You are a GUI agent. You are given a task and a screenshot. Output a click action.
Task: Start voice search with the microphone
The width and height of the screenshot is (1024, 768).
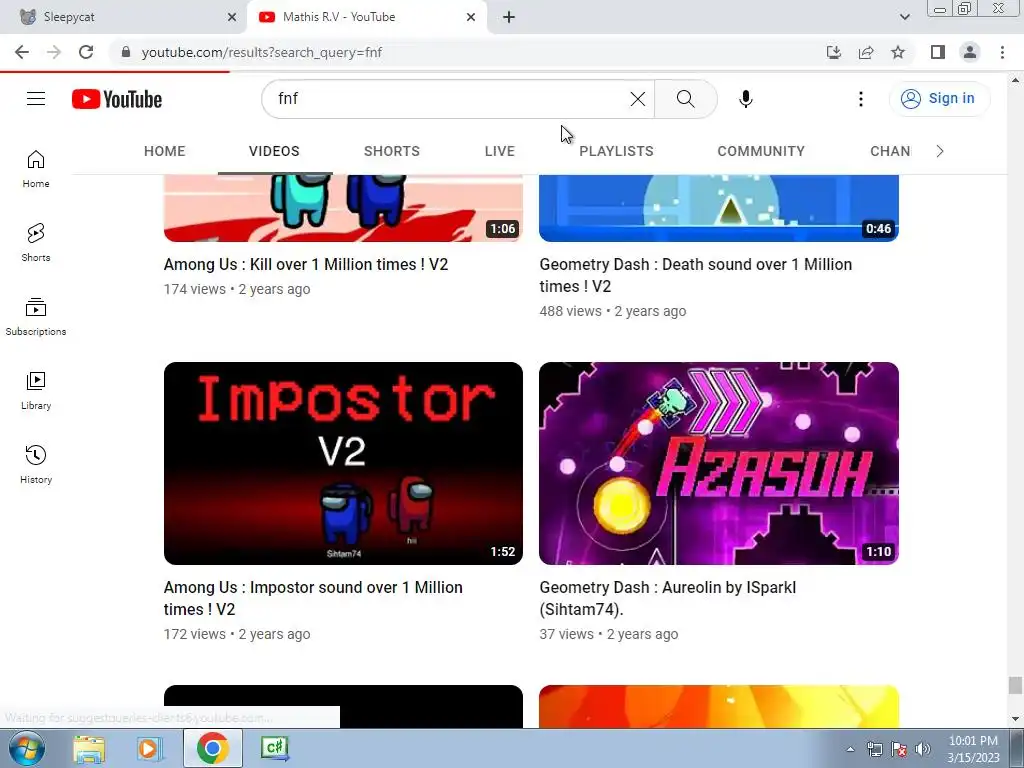click(x=746, y=99)
